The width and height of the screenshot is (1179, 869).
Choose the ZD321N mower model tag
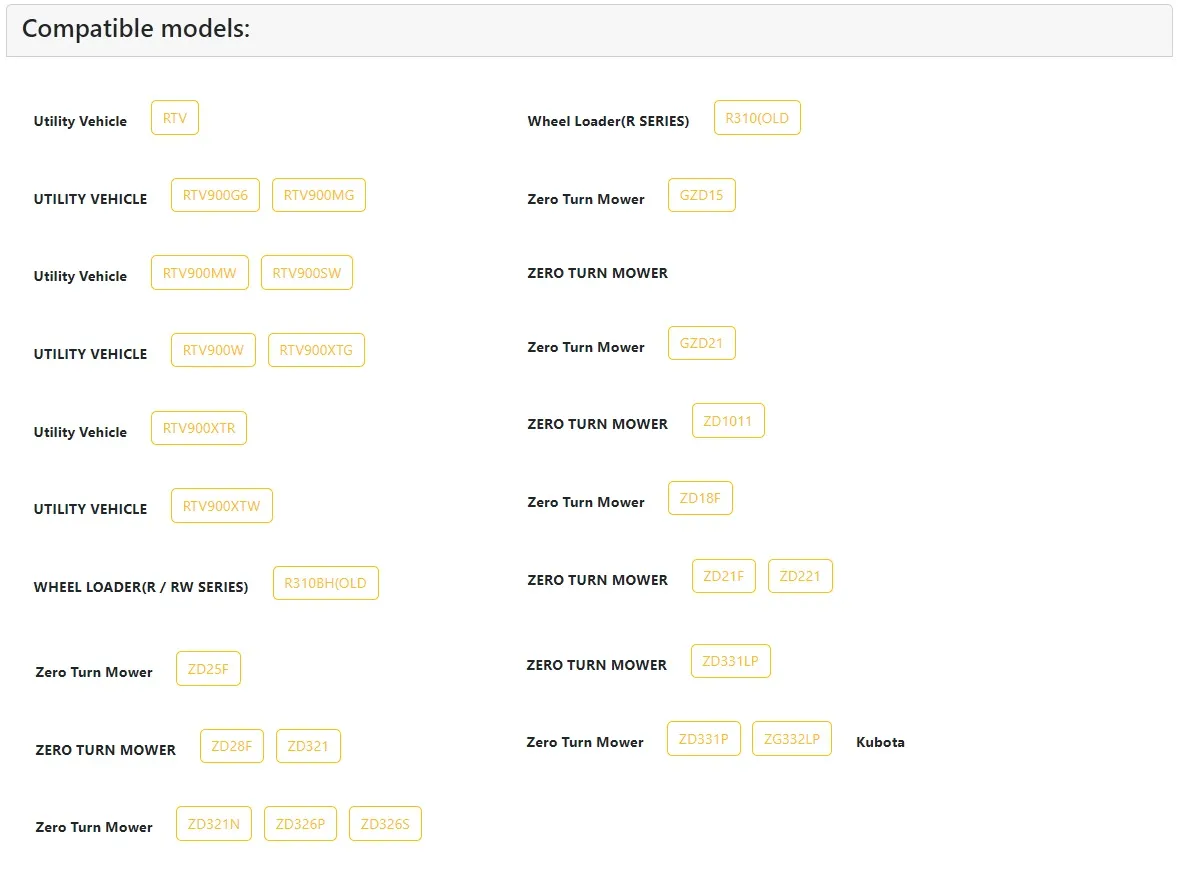tap(214, 824)
